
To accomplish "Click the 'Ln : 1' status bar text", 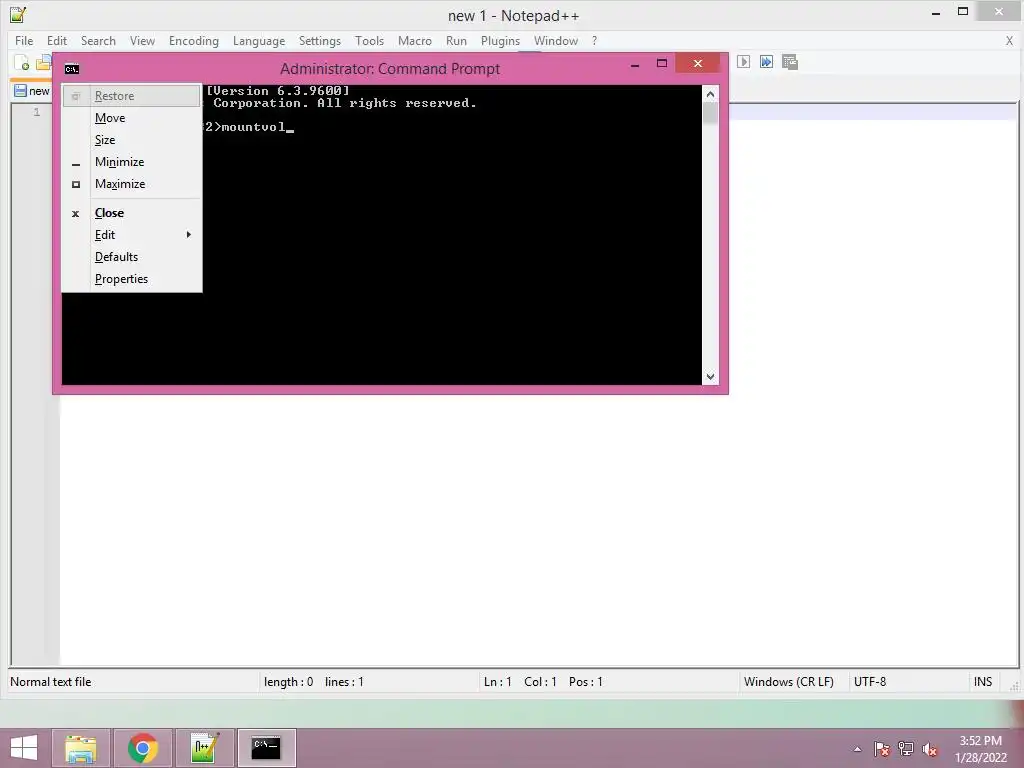I will click(498, 682).
